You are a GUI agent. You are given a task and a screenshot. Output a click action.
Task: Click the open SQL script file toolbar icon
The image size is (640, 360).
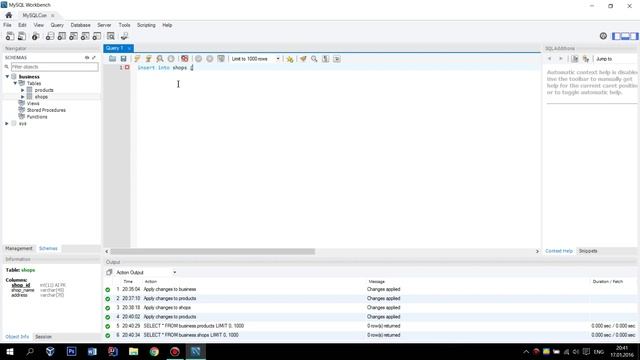coord(22,36)
